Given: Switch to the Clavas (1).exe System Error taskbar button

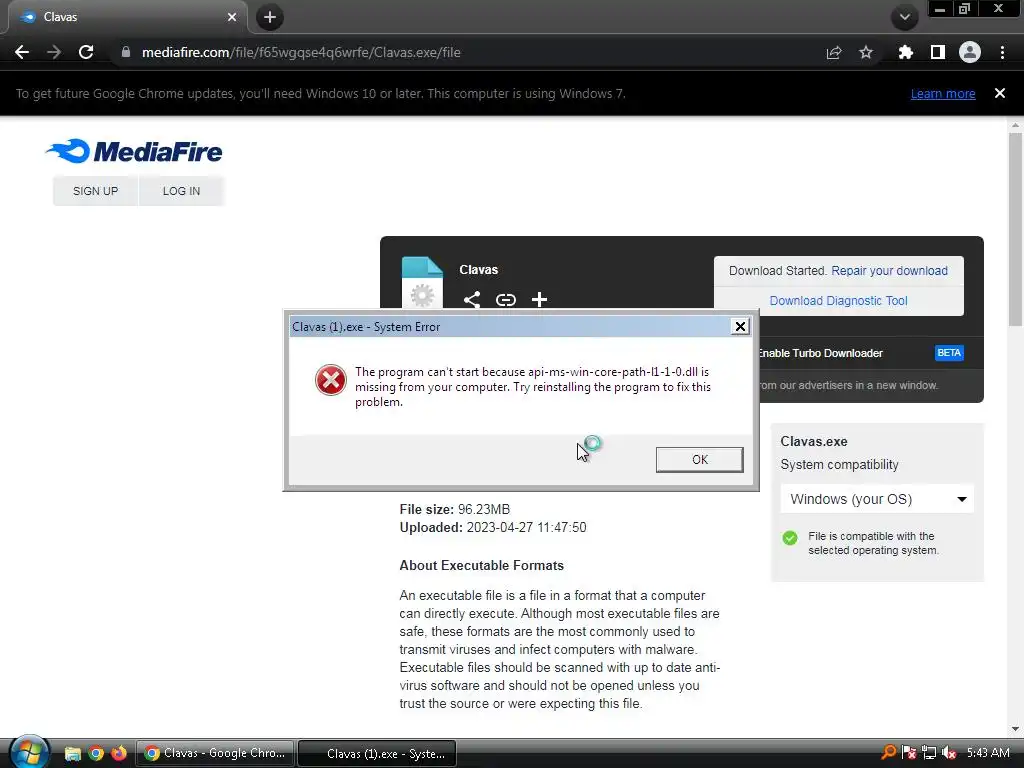Looking at the screenshot, I should (377, 753).
